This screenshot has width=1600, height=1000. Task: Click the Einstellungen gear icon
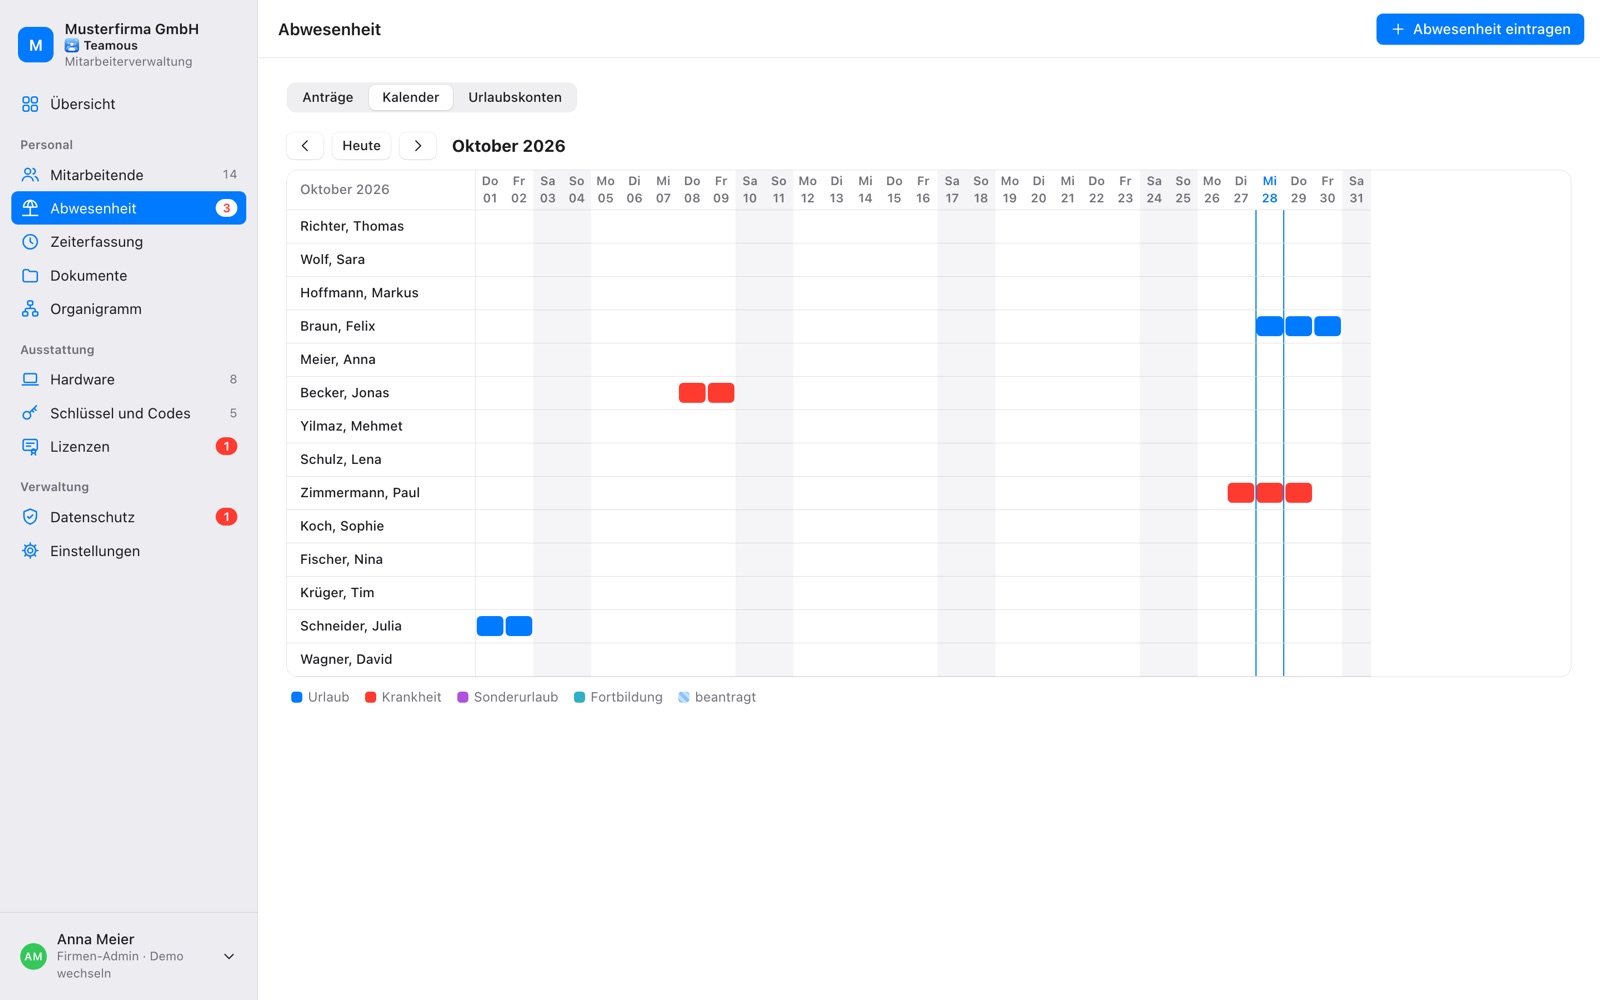coord(30,551)
